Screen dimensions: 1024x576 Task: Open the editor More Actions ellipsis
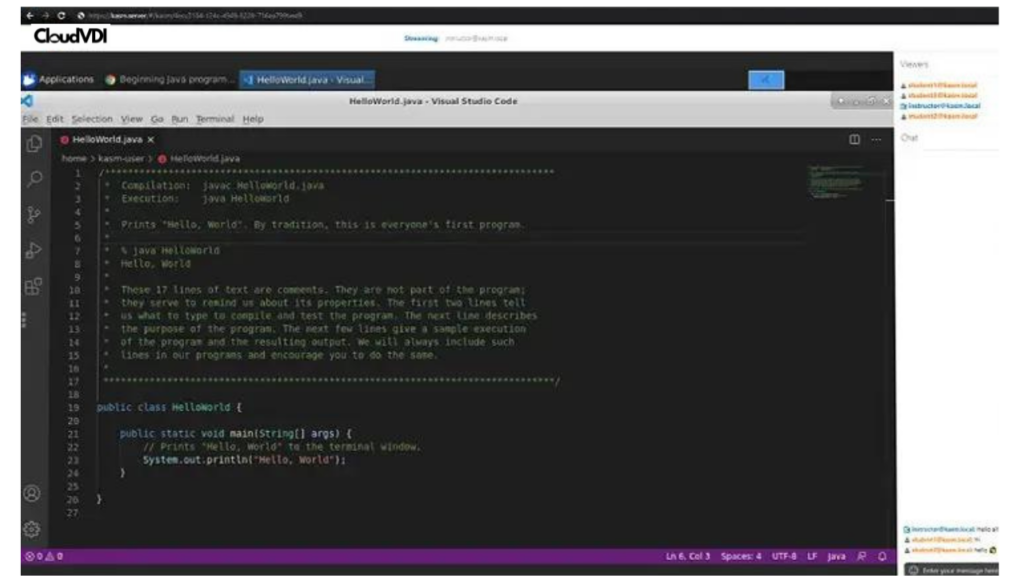point(876,139)
